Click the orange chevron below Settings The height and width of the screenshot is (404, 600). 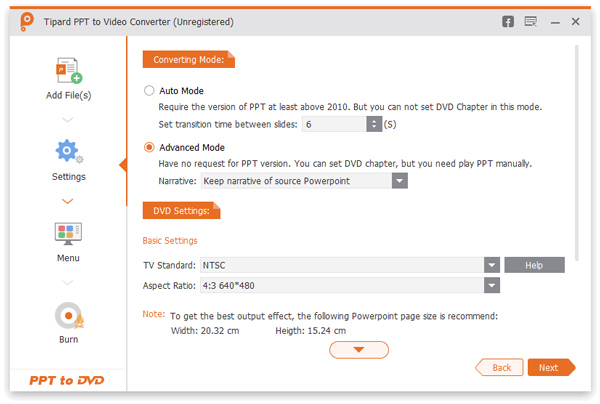coord(67,201)
